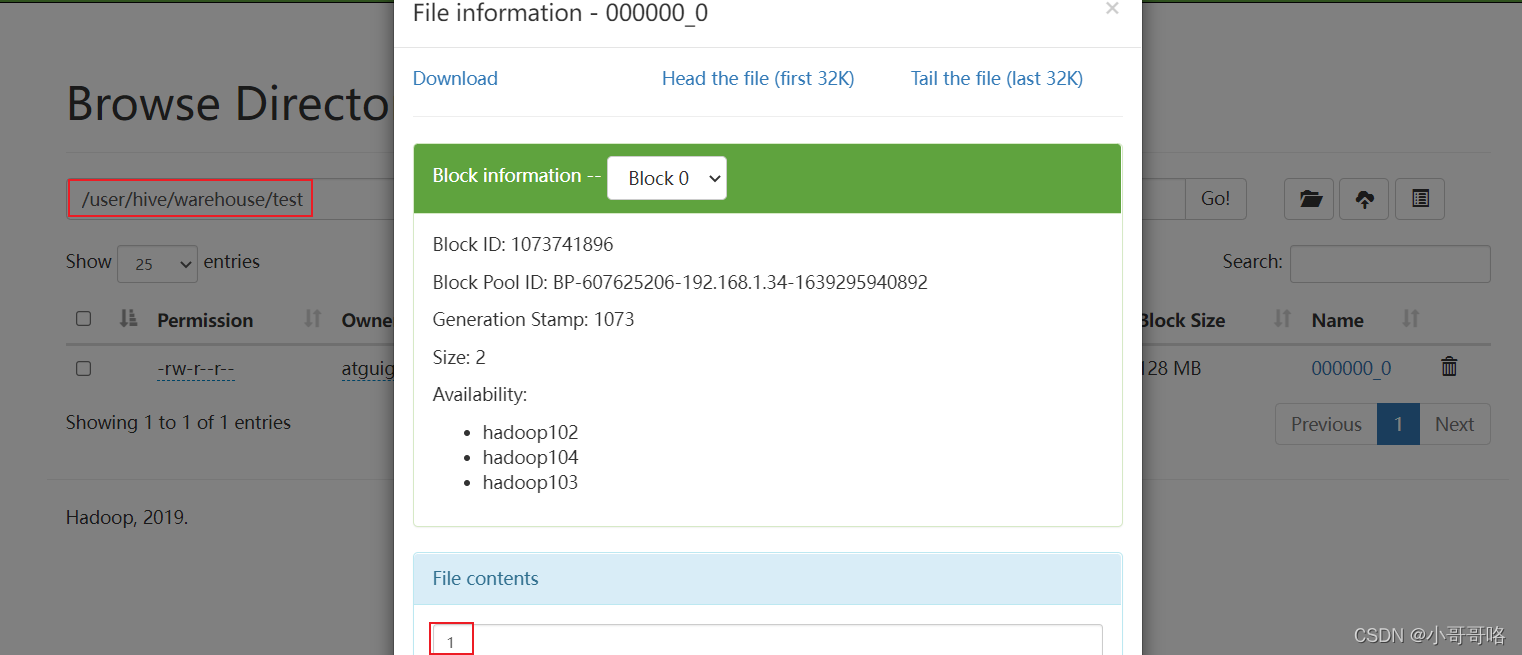1522x655 pixels.
Task: Click the upload files cloud icon
Action: tap(1364, 199)
